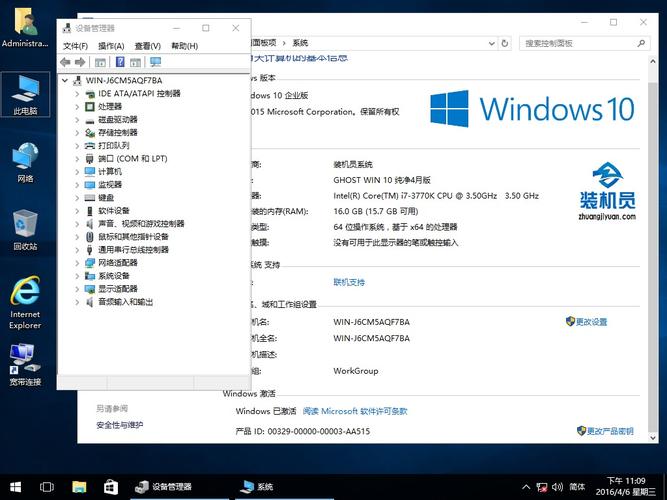
Task: Expand the 音频输入和输出 node
Action: coord(77,302)
